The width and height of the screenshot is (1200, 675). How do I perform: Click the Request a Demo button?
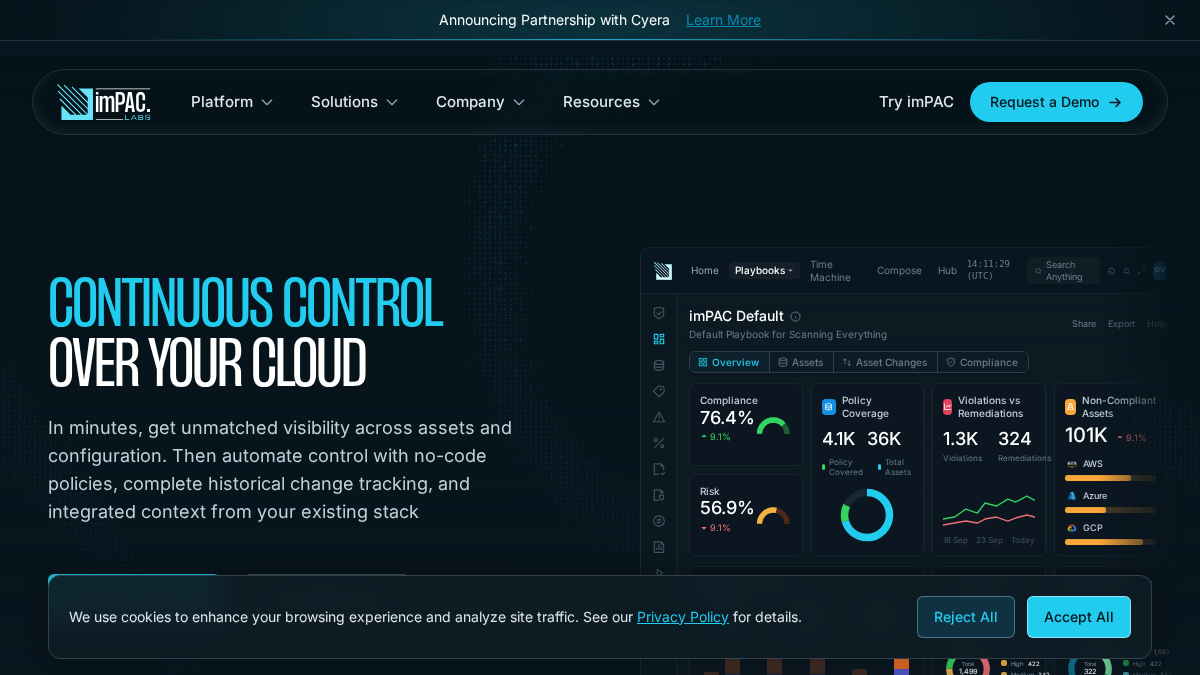pyautogui.click(x=1056, y=102)
